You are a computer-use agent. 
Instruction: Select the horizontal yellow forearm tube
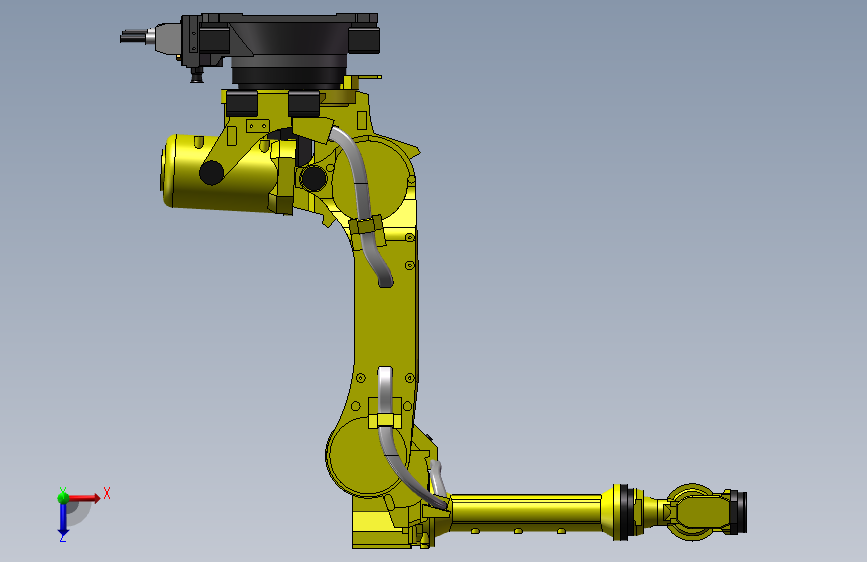(x=525, y=513)
